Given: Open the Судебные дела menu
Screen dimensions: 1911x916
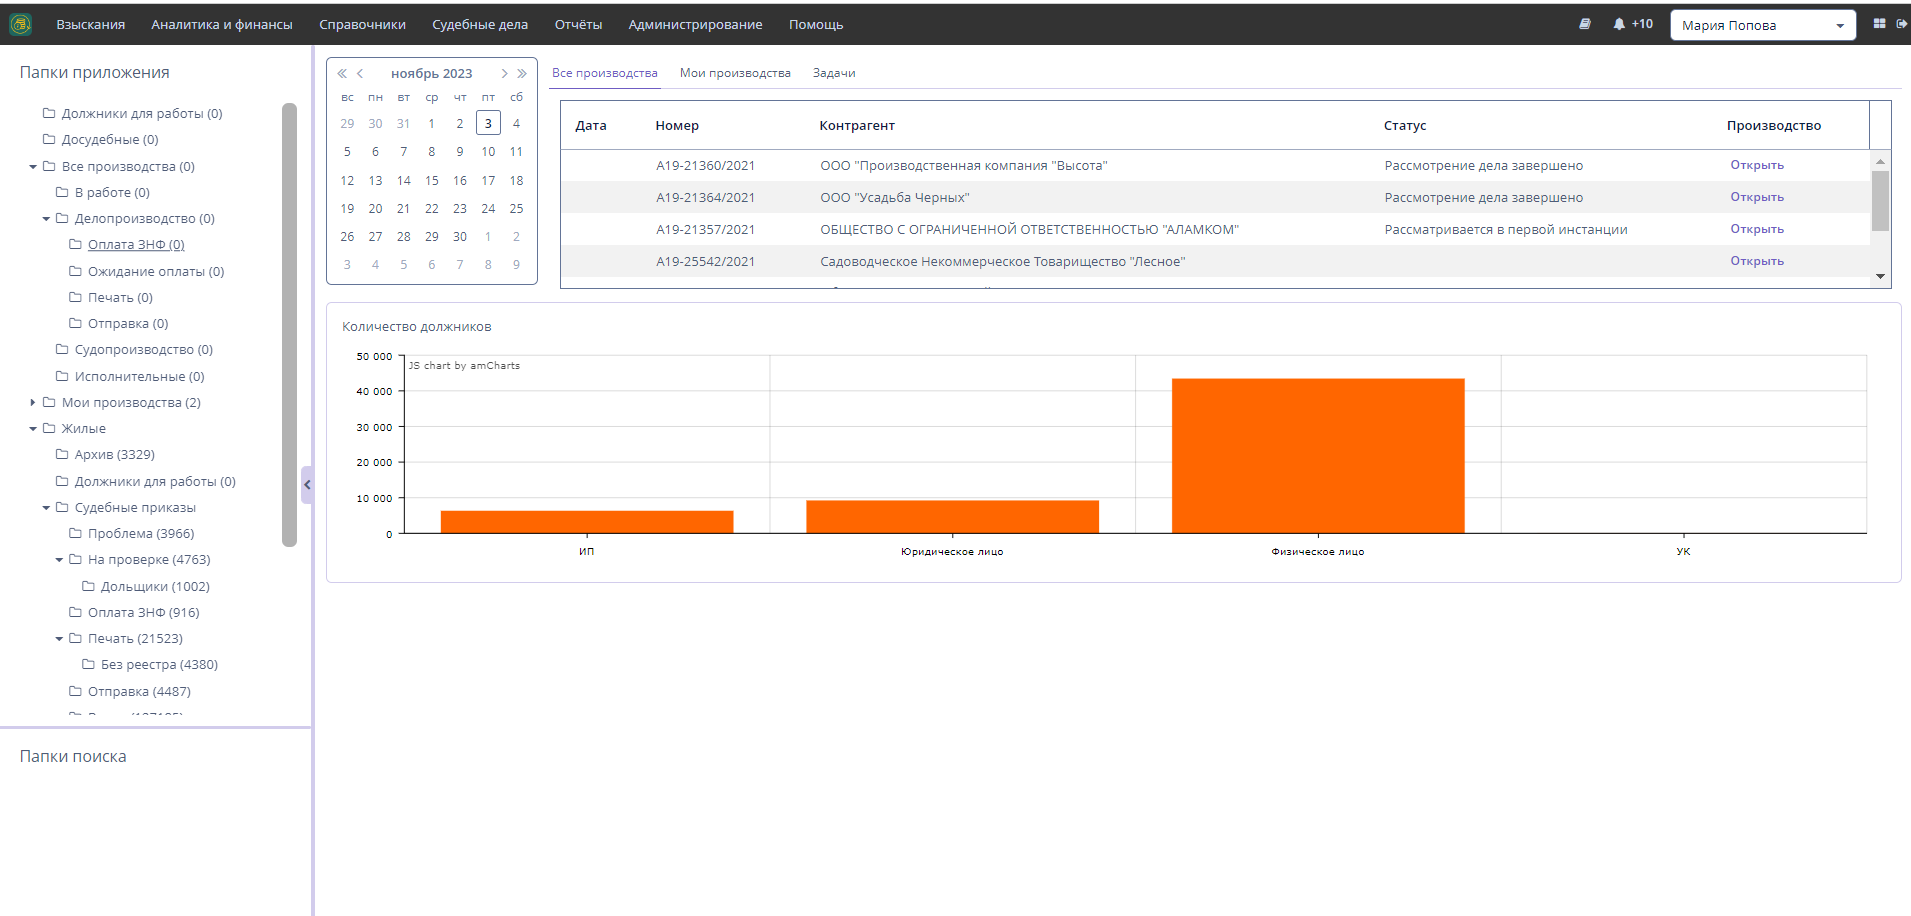Looking at the screenshot, I should (x=480, y=24).
